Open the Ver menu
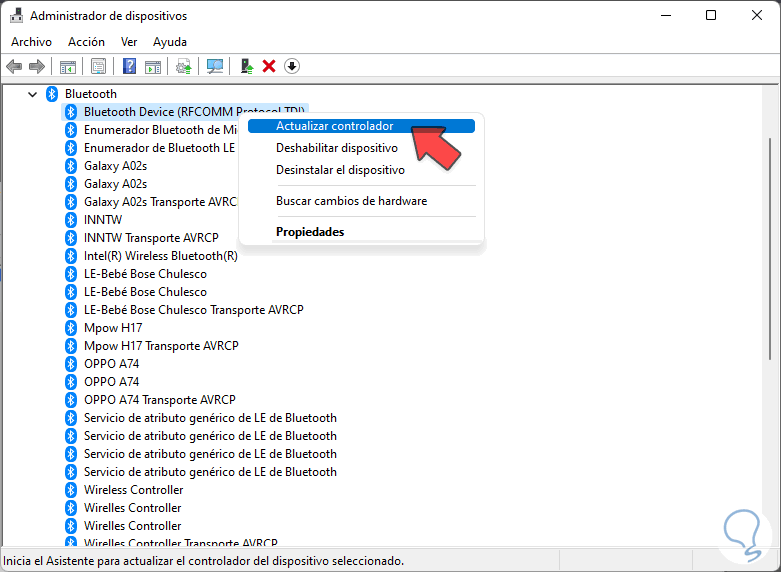The height and width of the screenshot is (572, 781). tap(129, 42)
